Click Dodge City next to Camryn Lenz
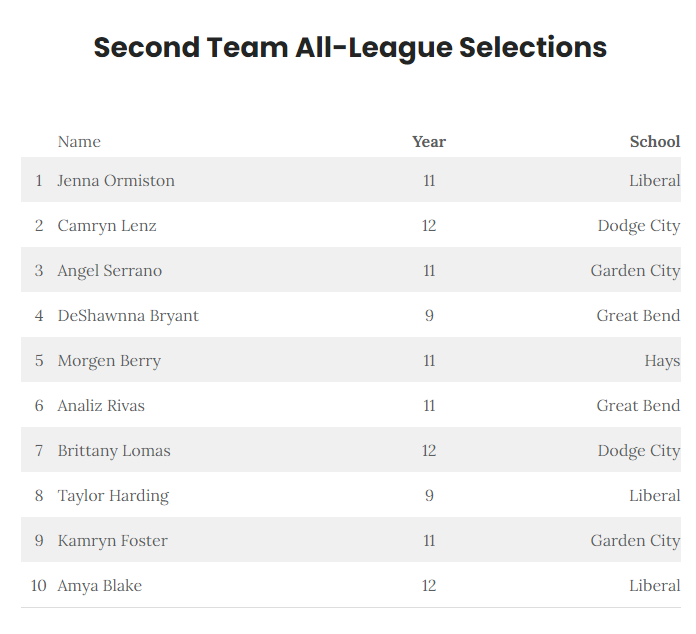The width and height of the screenshot is (696, 634). tap(639, 226)
